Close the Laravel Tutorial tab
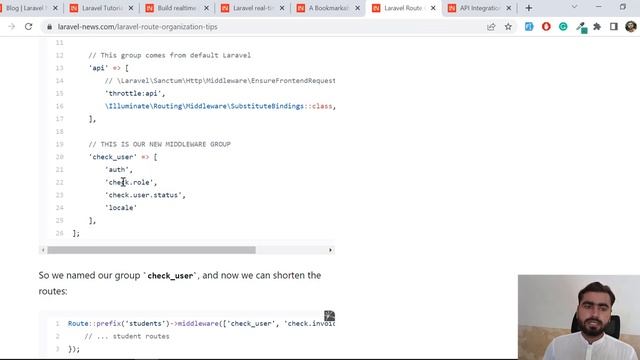The width and height of the screenshot is (640, 360). point(131,8)
